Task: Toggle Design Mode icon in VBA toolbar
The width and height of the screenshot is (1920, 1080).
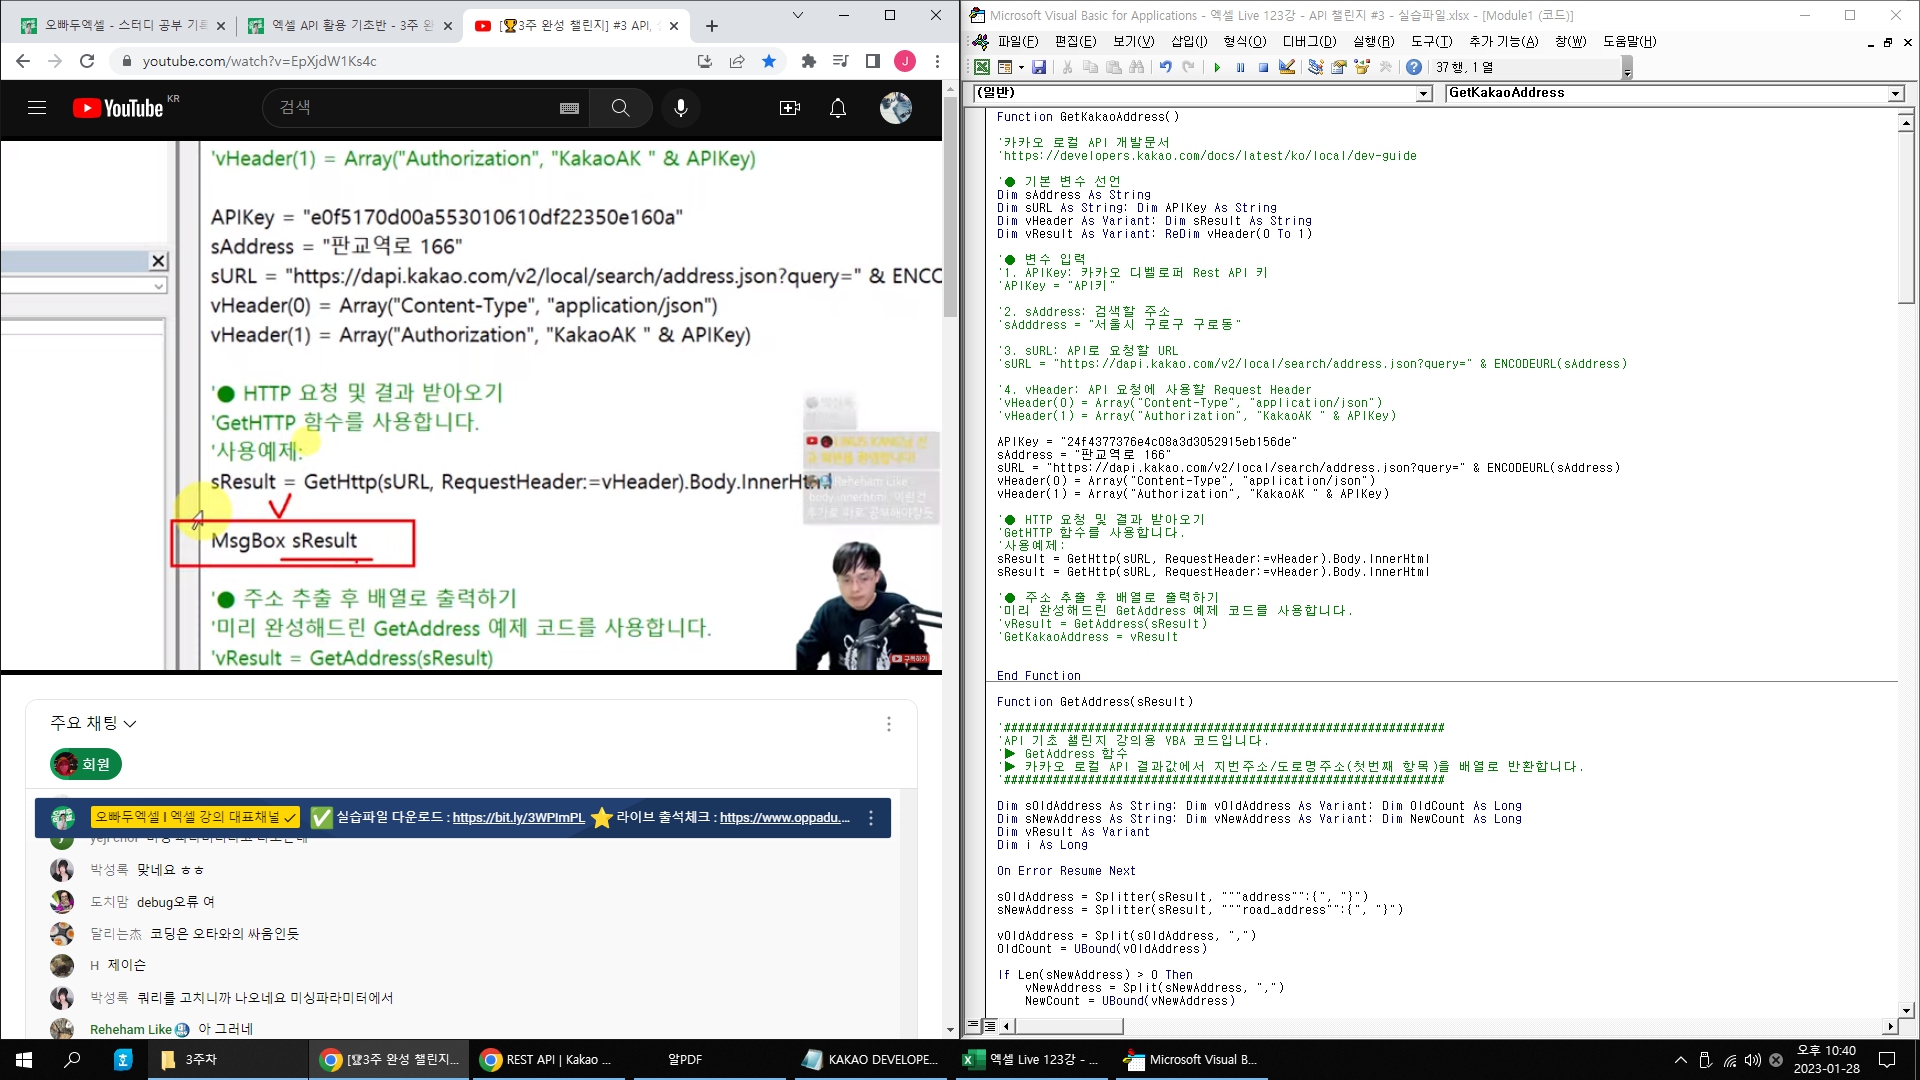Action: pos(1287,67)
